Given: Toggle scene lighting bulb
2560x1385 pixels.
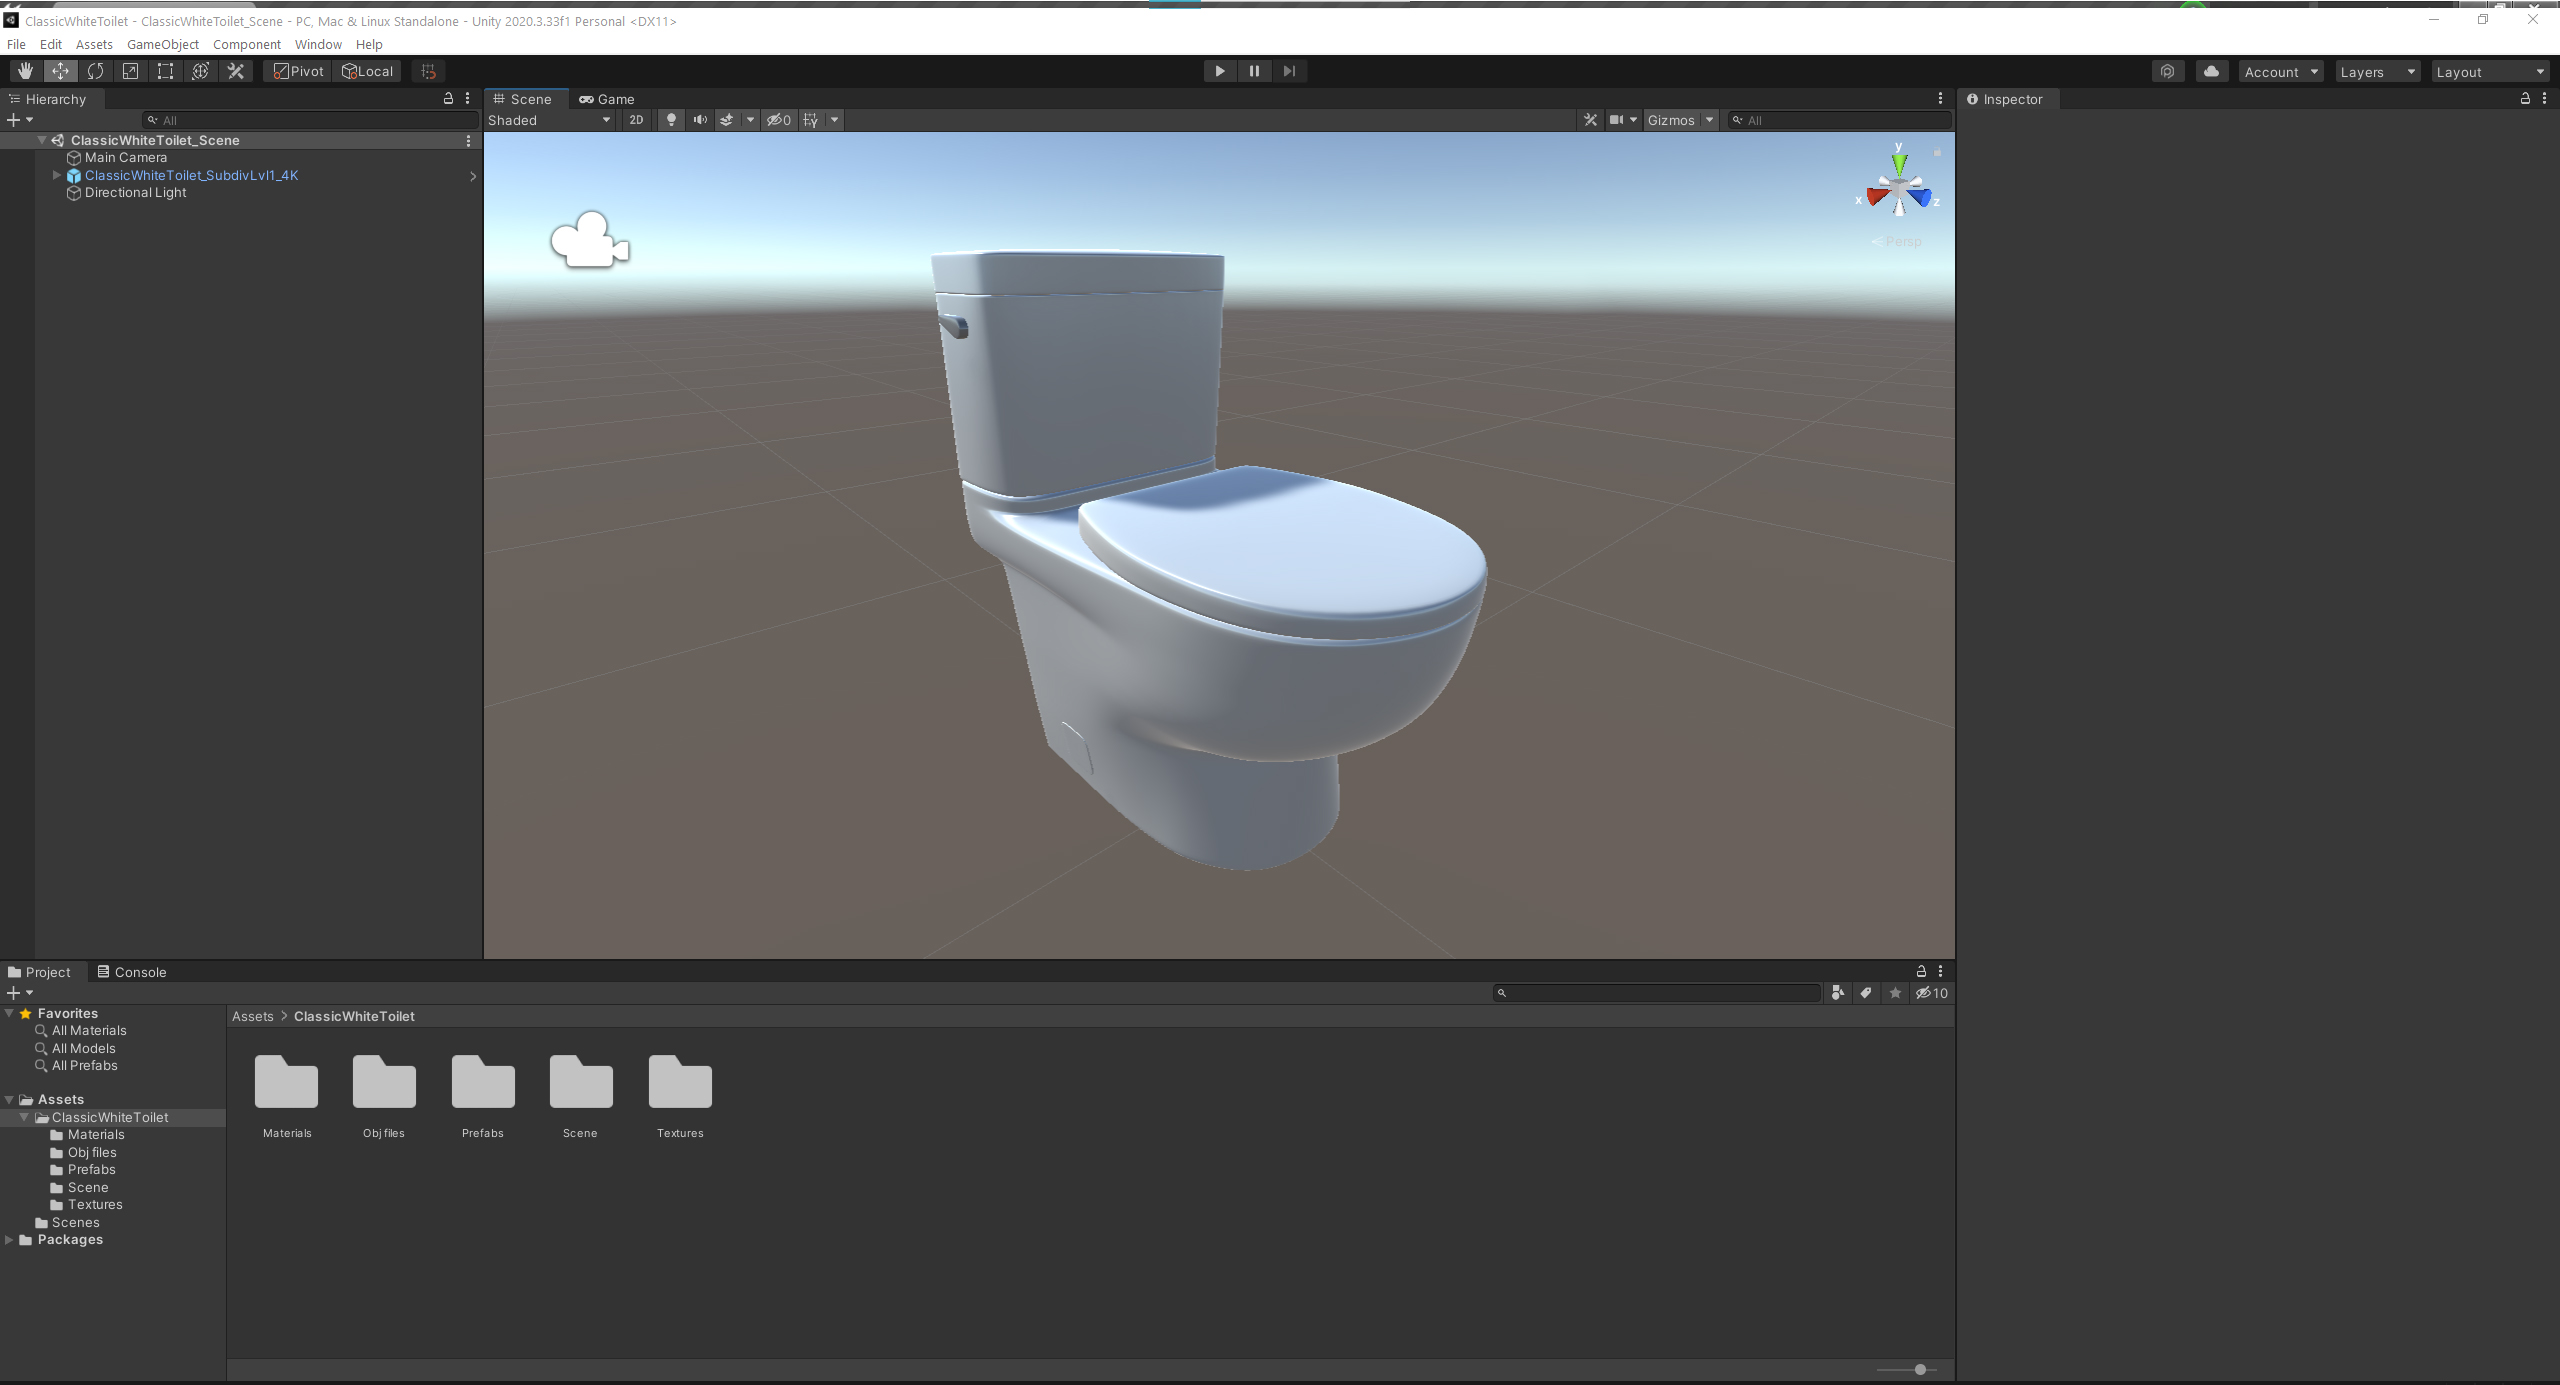Looking at the screenshot, I should 671,120.
